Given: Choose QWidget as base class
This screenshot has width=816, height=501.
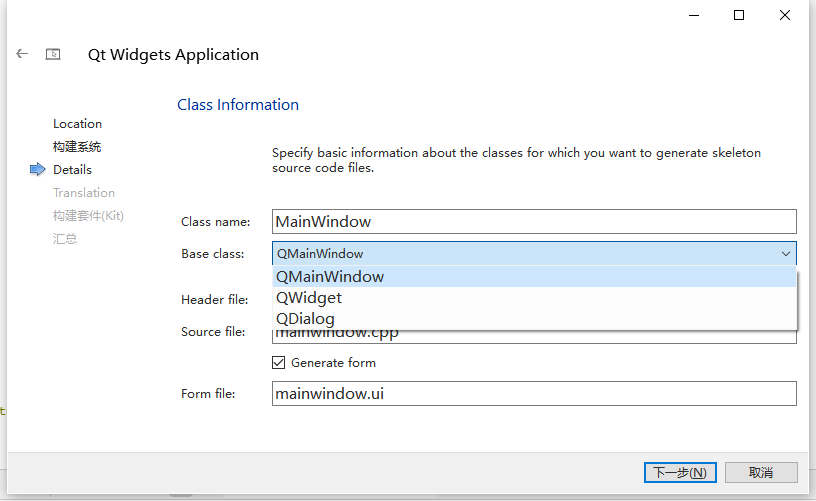Looking at the screenshot, I should [534, 298].
